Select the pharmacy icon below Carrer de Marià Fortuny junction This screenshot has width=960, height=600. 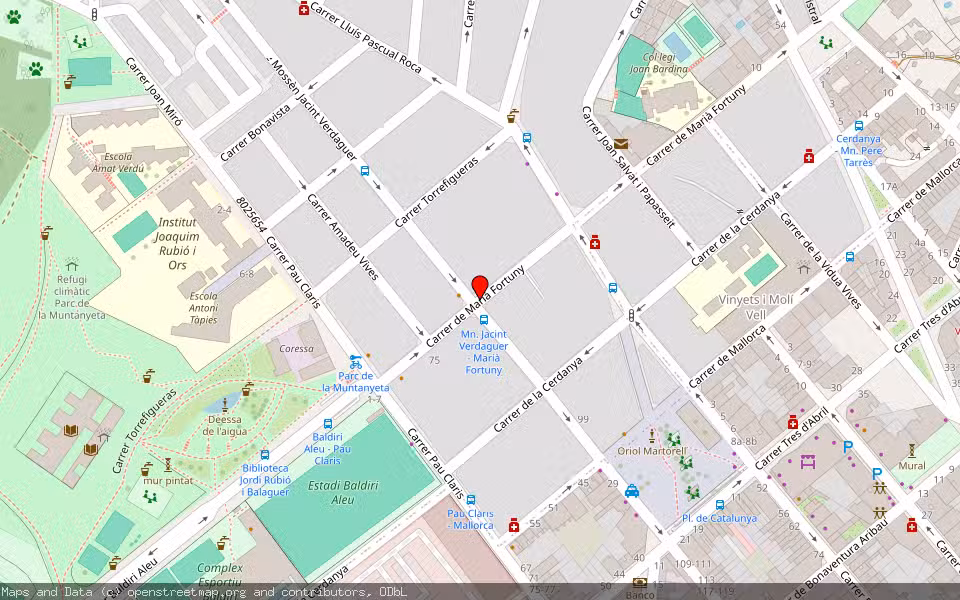[594, 242]
